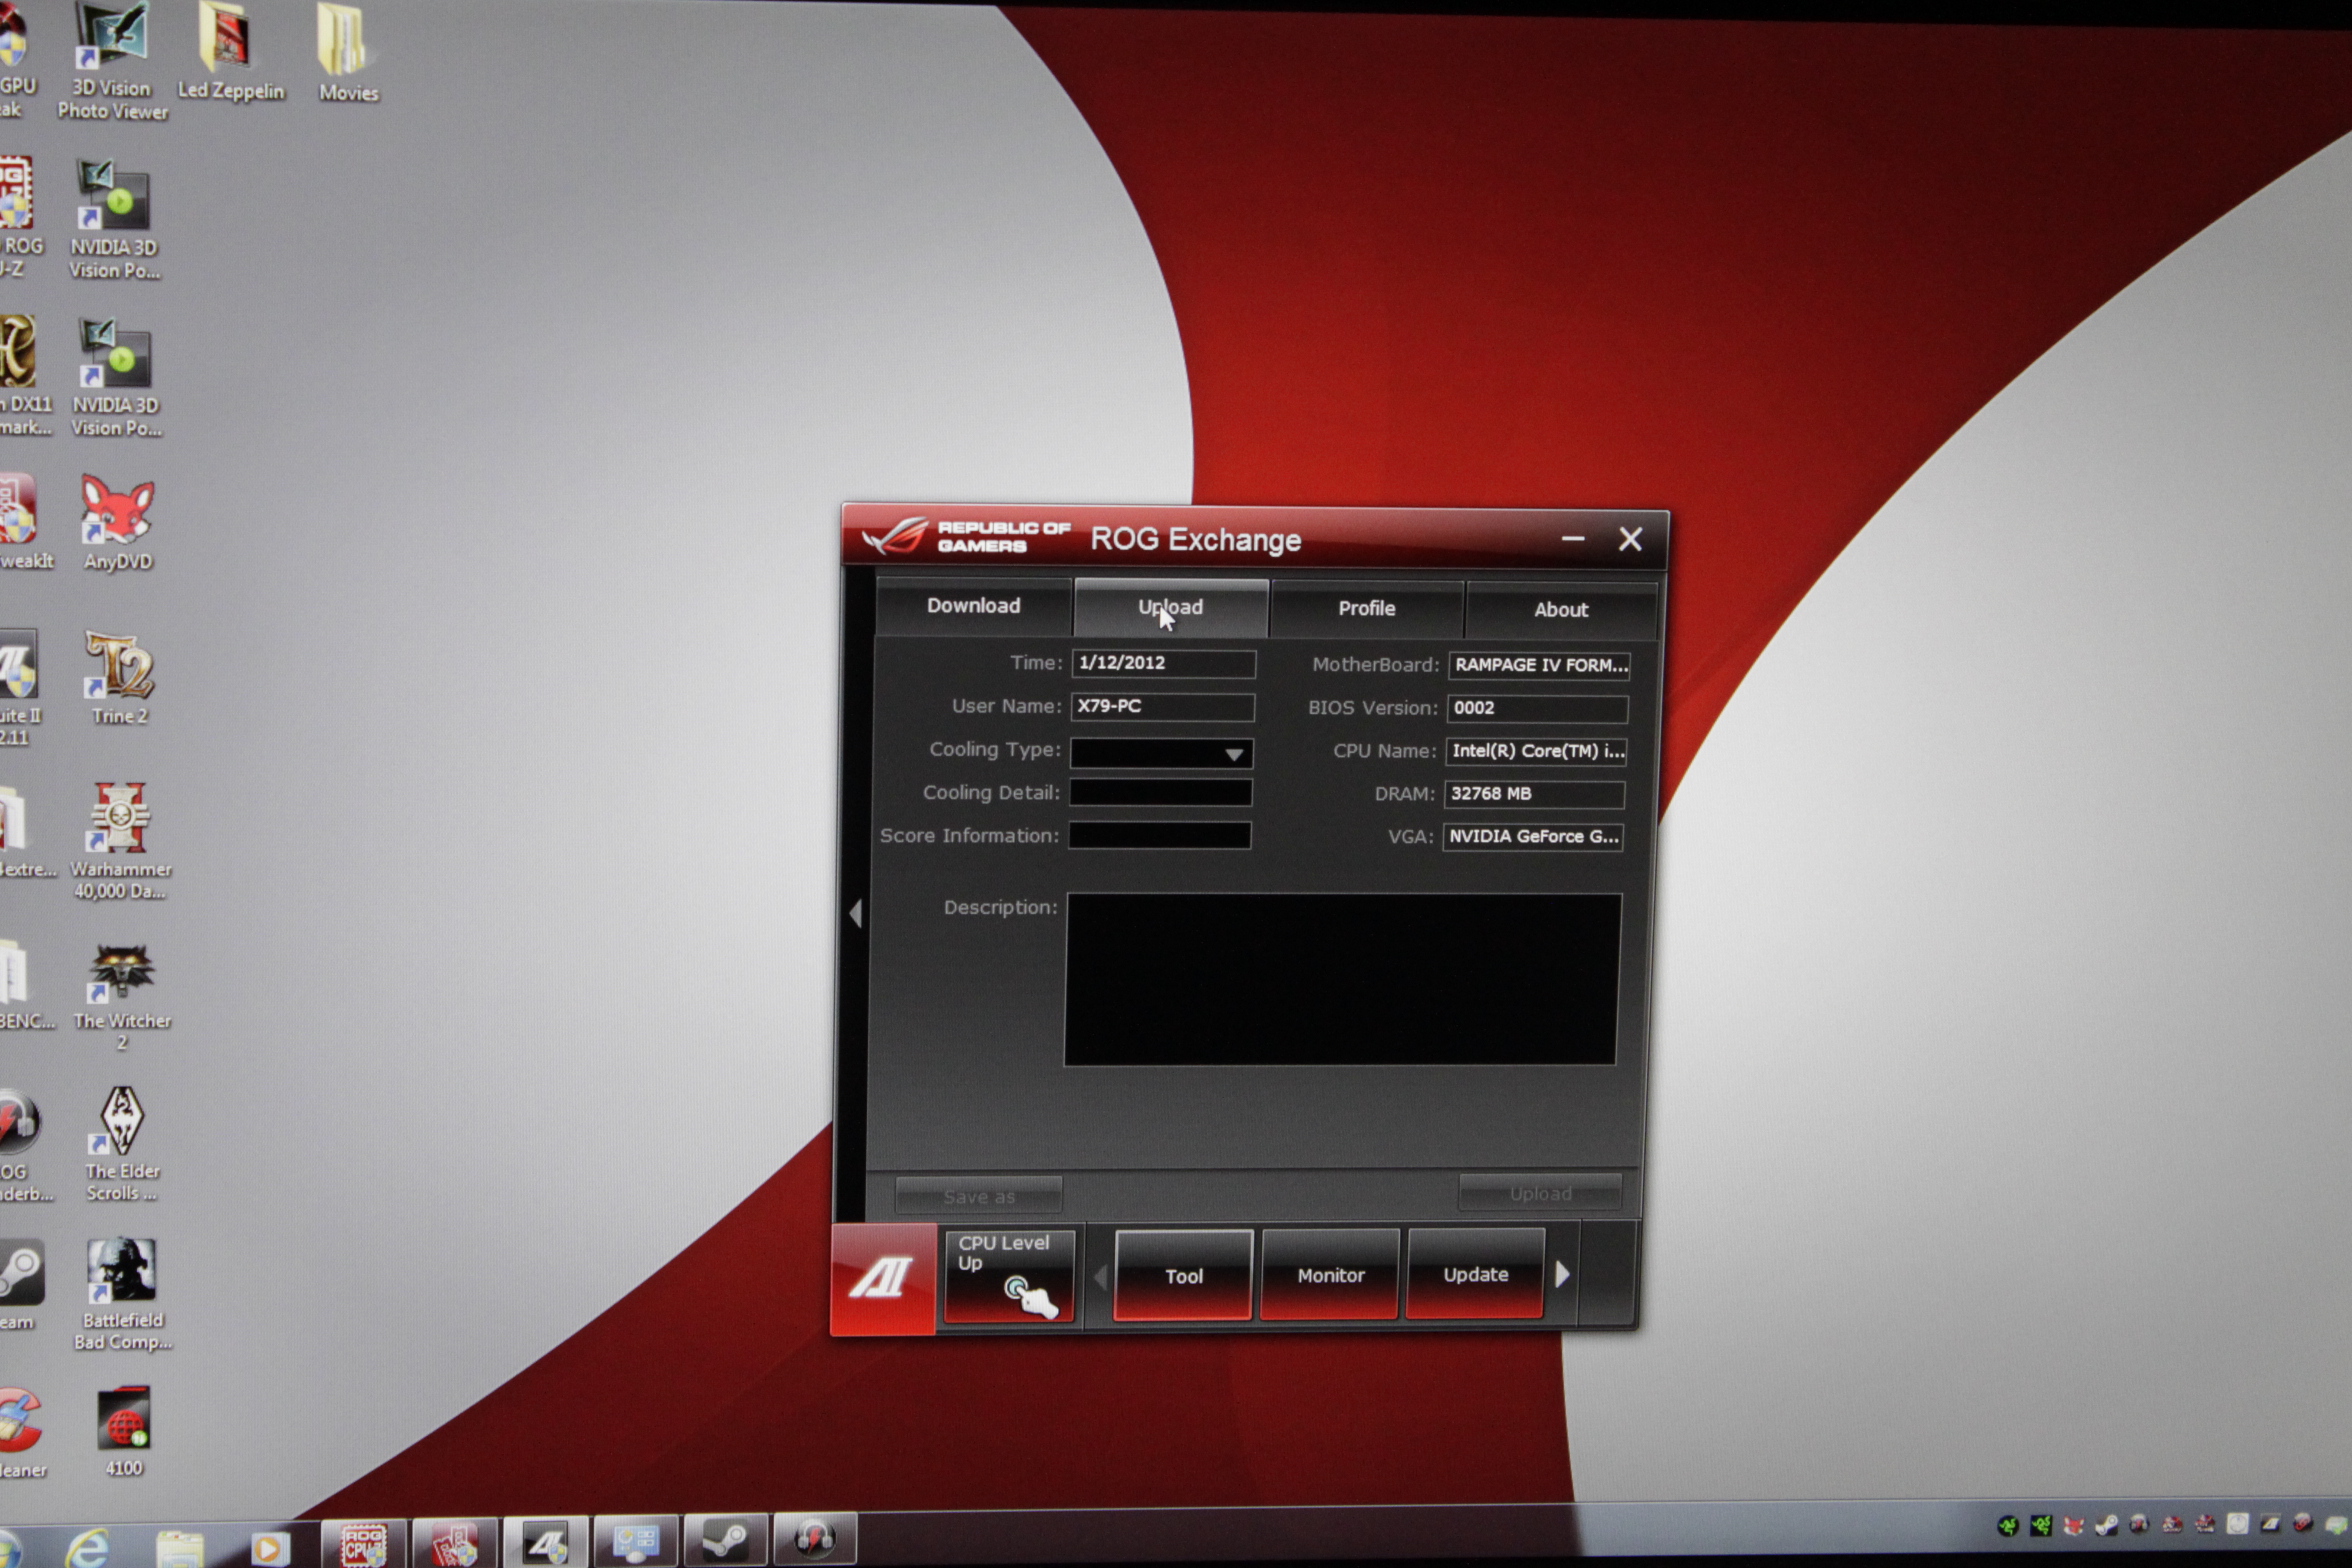Click the round Razer tray icon
Image resolution: width=2352 pixels, height=1568 pixels.
coord(2007,1525)
